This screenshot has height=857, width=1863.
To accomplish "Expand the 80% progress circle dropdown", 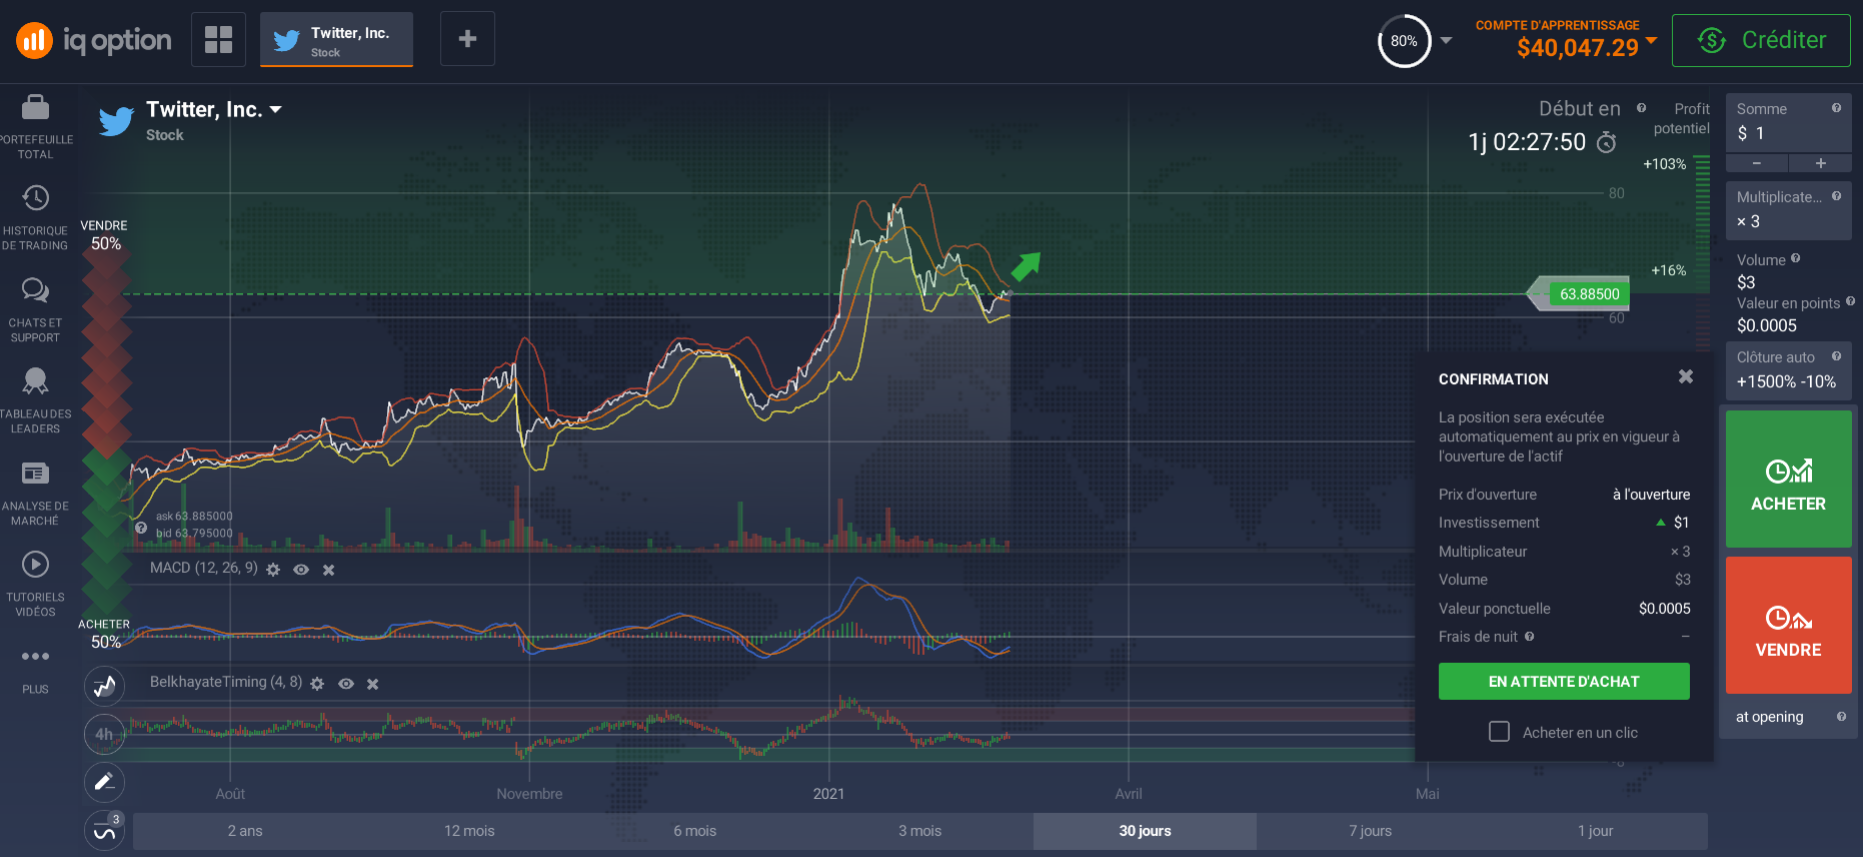I will 1446,41.
